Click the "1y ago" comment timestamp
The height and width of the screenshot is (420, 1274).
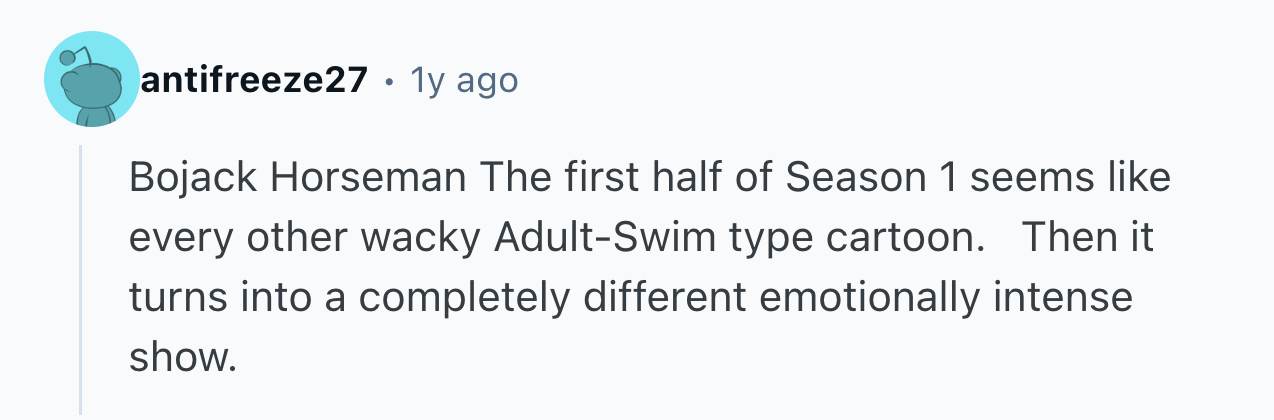pos(464,80)
